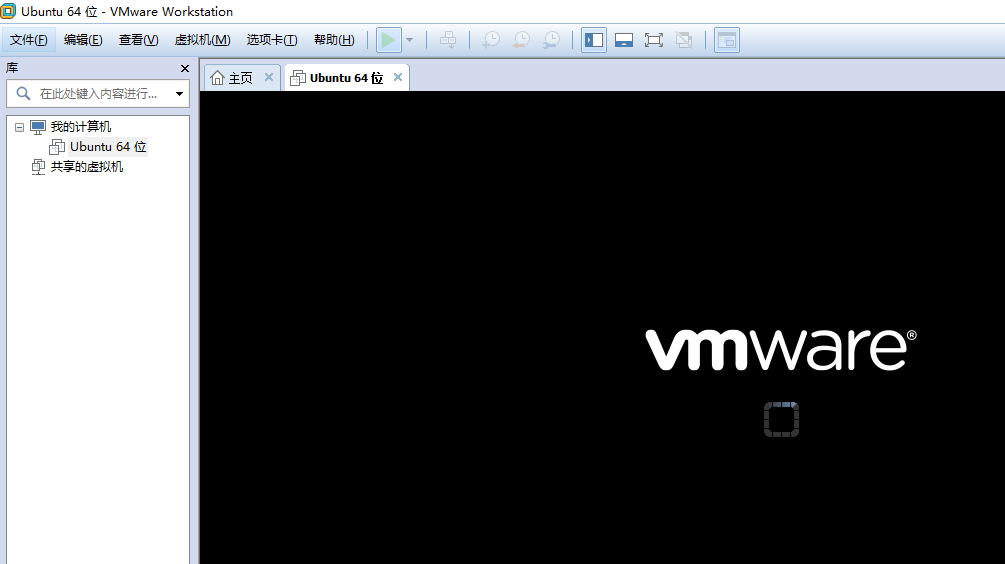
Task: Switch to the 主页 tab
Action: pos(242,78)
